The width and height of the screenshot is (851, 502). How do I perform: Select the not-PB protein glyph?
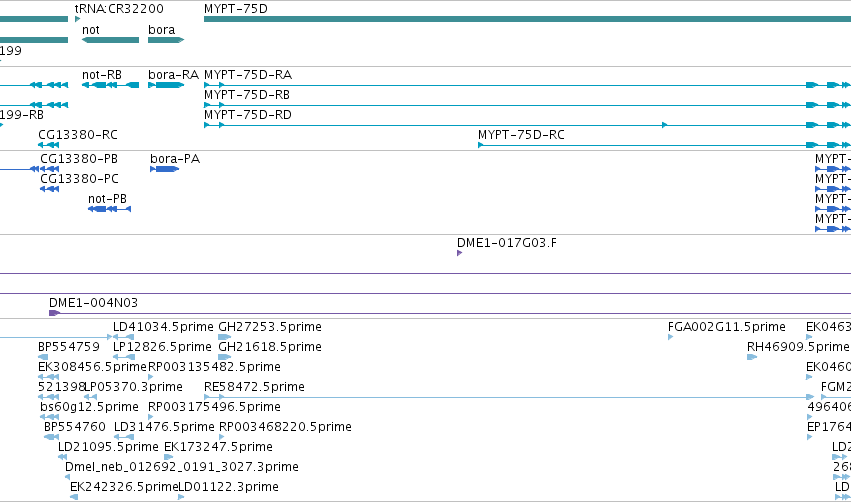109,209
